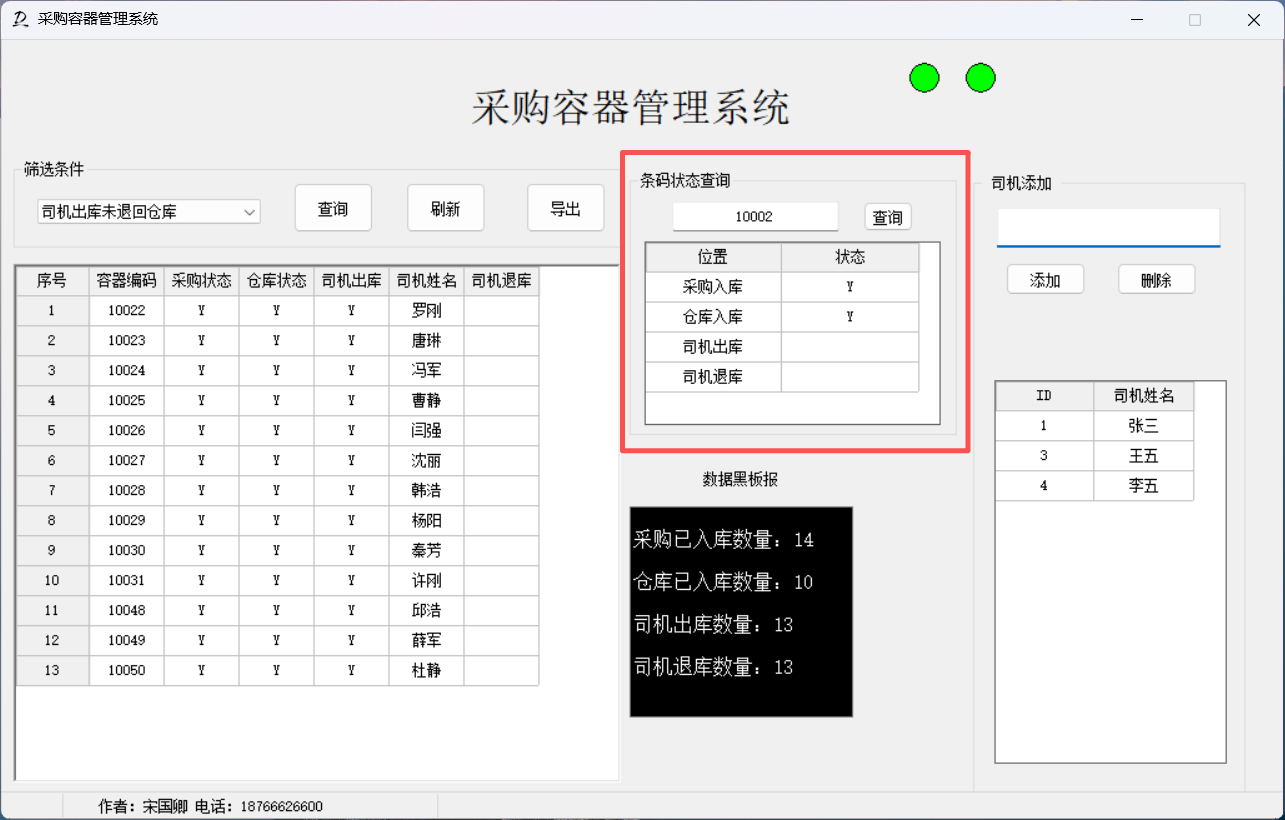The width and height of the screenshot is (1285, 820).
Task: Select container code cell 10027
Action: pos(127,461)
